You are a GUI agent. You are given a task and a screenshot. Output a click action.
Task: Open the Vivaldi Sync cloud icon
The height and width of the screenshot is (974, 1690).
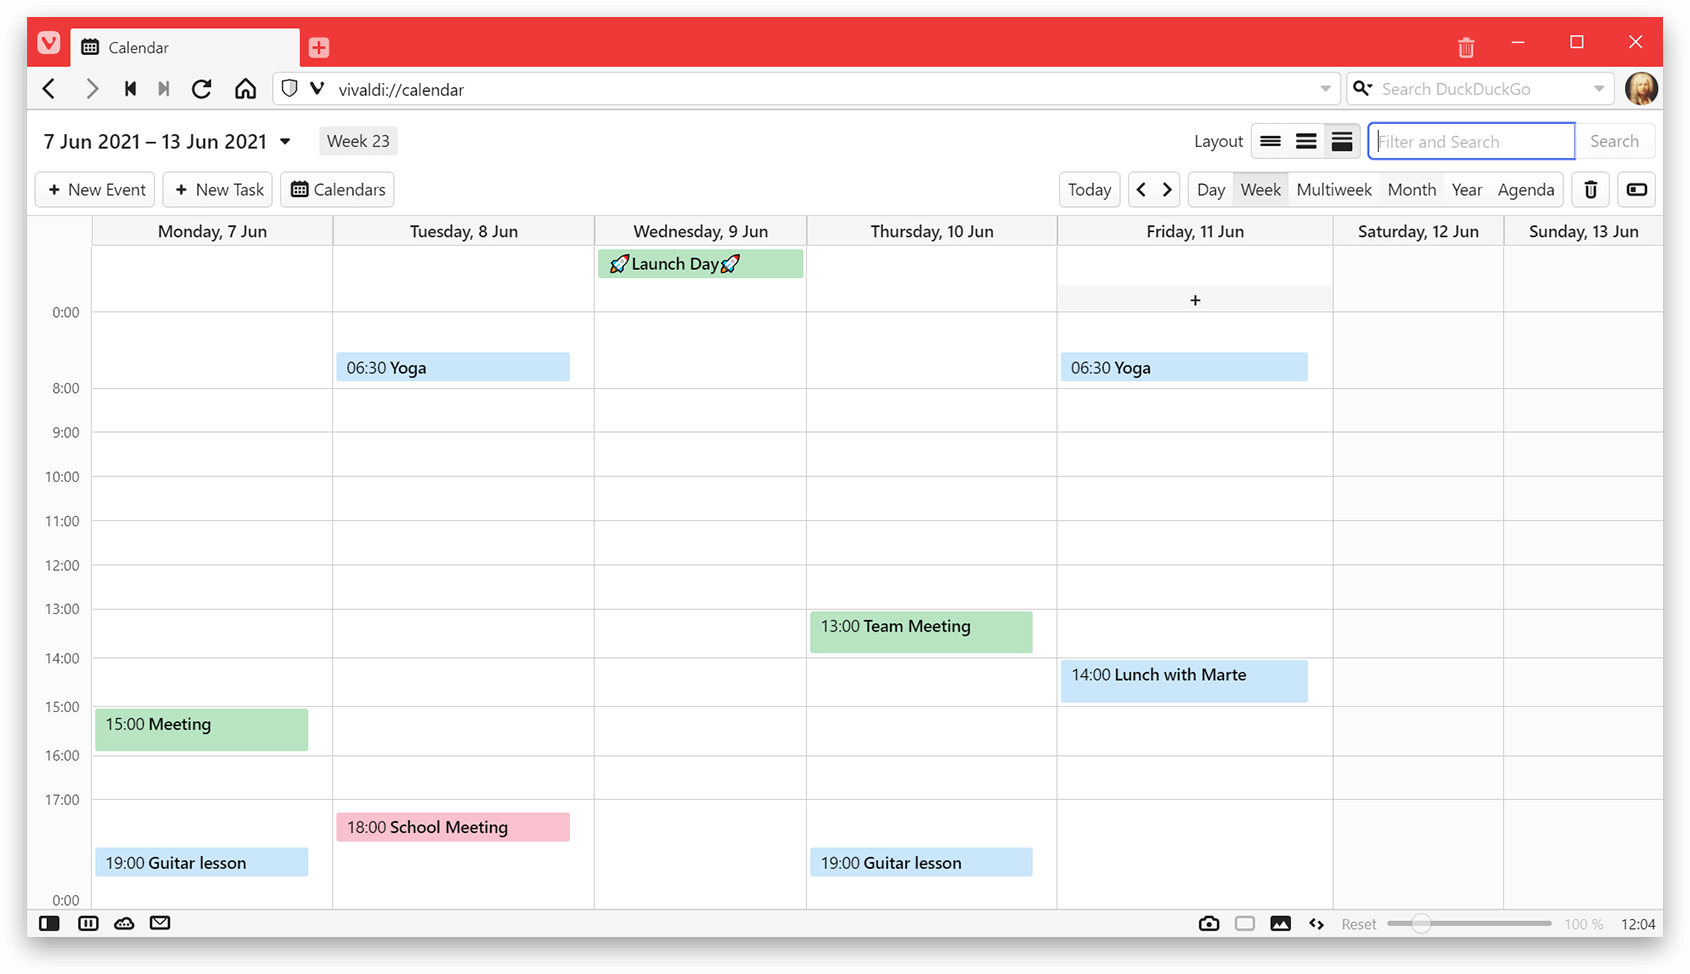(124, 923)
